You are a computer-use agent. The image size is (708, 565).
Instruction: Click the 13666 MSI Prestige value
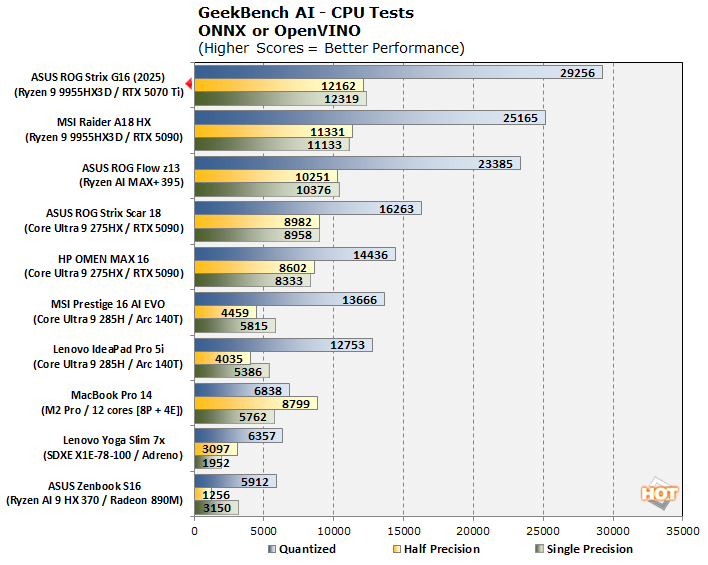pos(359,300)
